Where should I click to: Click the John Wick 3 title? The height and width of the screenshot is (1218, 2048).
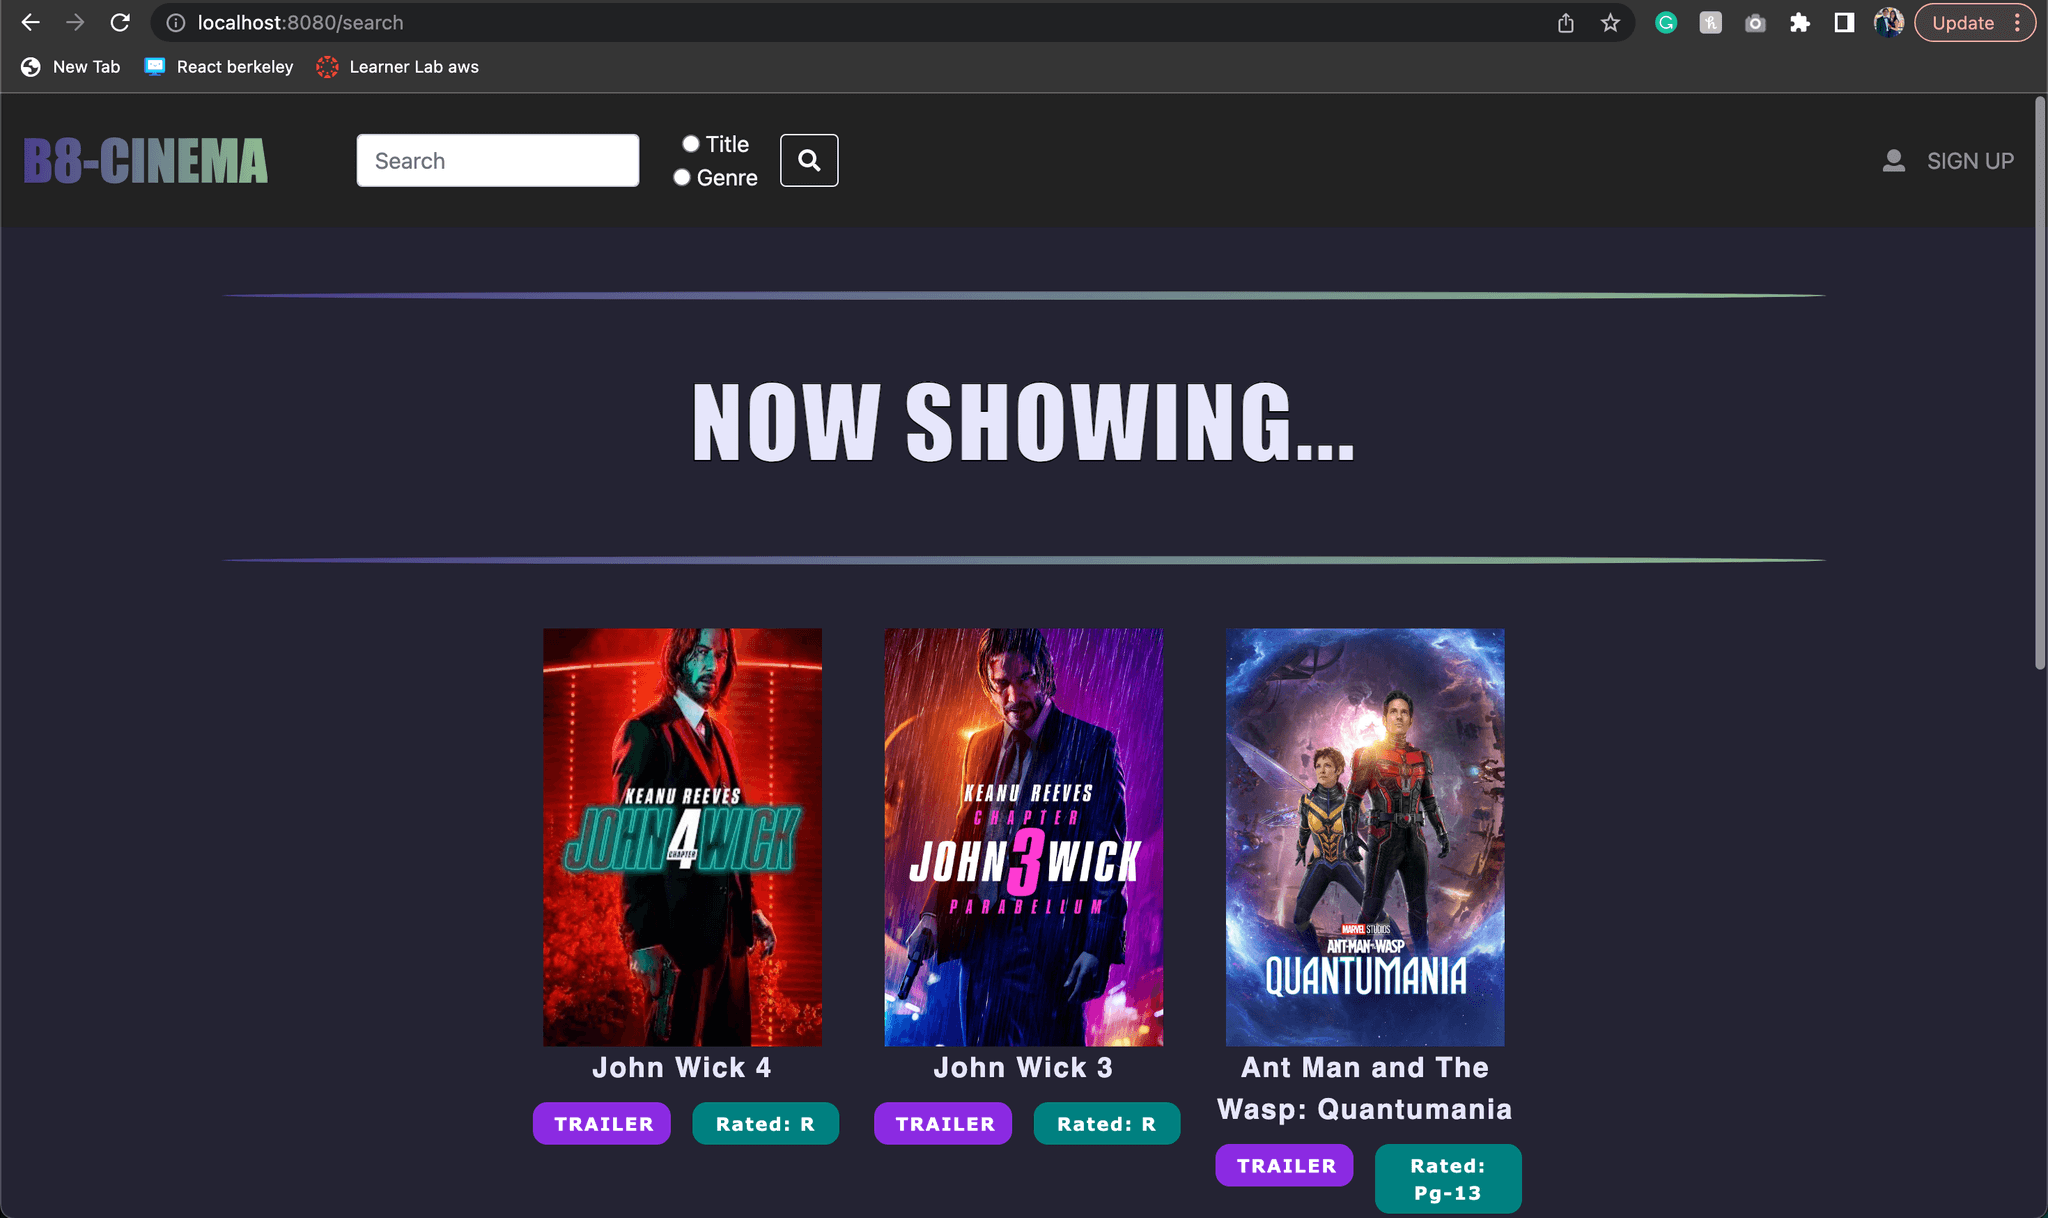[x=1023, y=1067]
